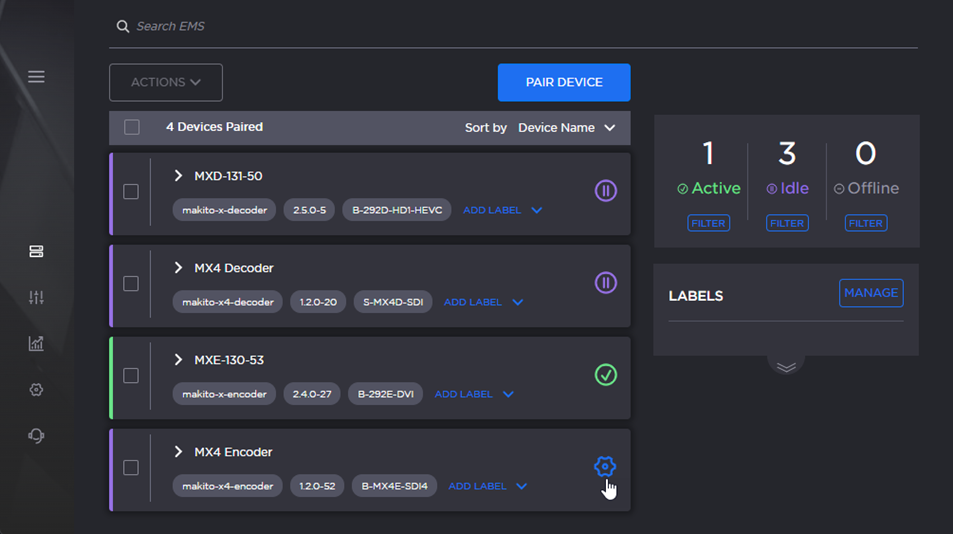Filter devices by Active status
The width and height of the screenshot is (953, 534).
(x=708, y=224)
